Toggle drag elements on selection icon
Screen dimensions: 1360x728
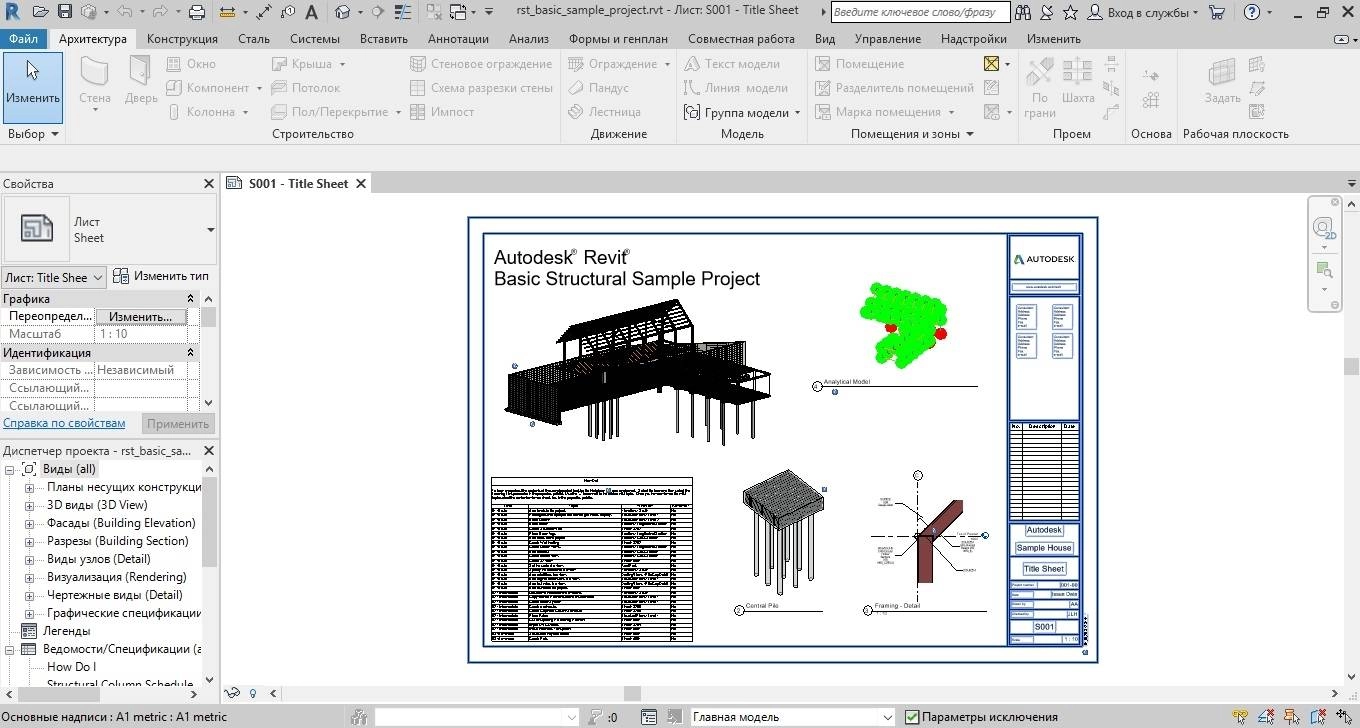point(1344,716)
